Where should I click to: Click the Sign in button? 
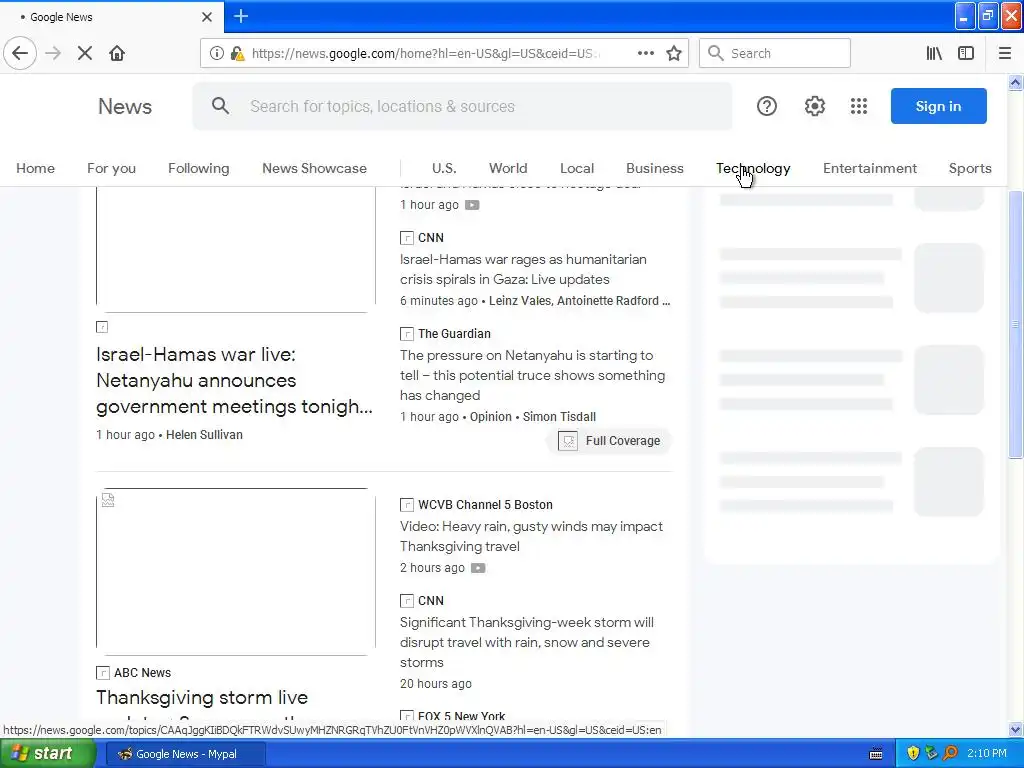point(938,106)
